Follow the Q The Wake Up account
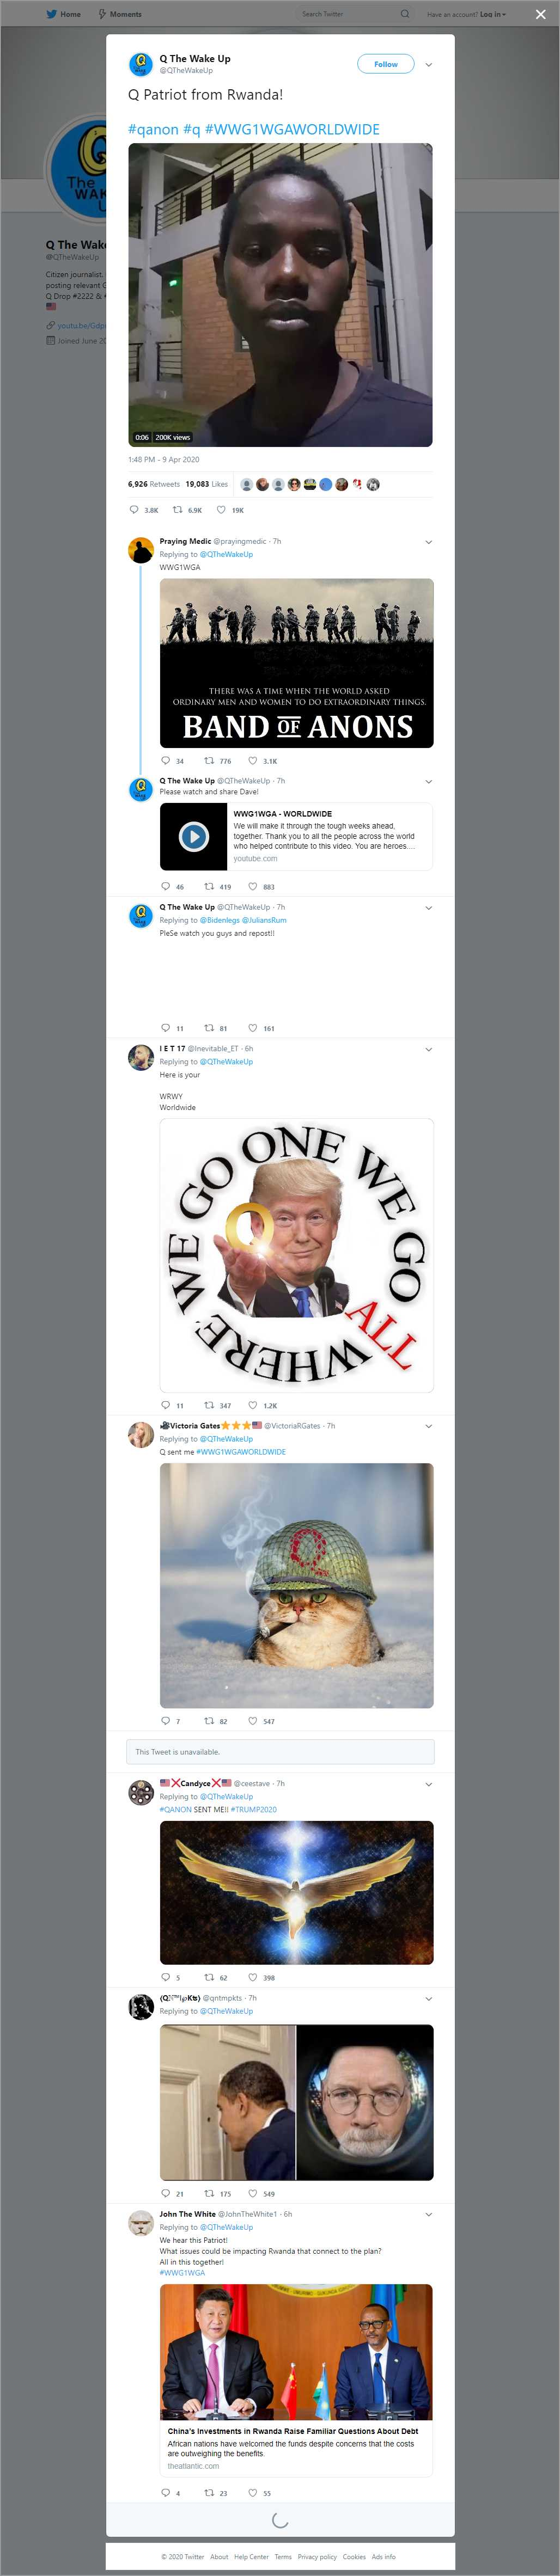The height and width of the screenshot is (2576, 560). click(385, 64)
